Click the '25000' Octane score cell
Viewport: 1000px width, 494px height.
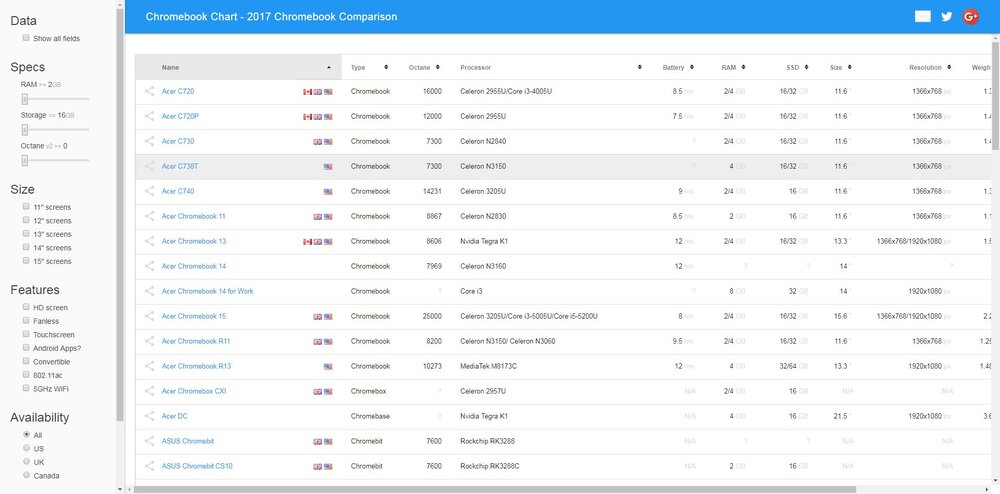(x=432, y=316)
